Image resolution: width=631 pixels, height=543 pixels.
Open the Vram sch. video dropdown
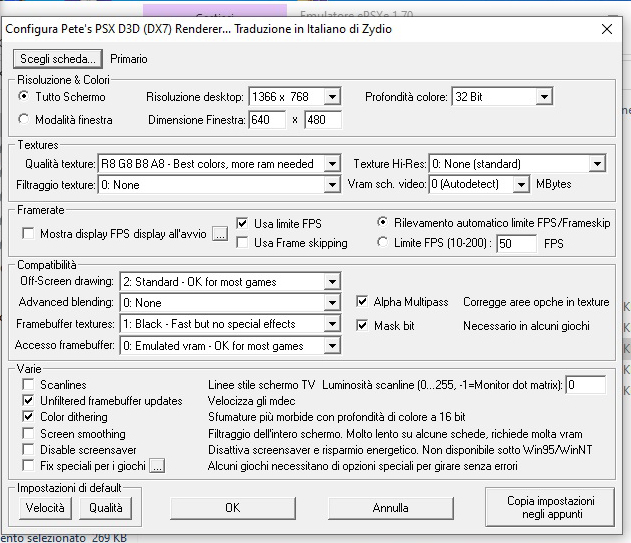479,184
